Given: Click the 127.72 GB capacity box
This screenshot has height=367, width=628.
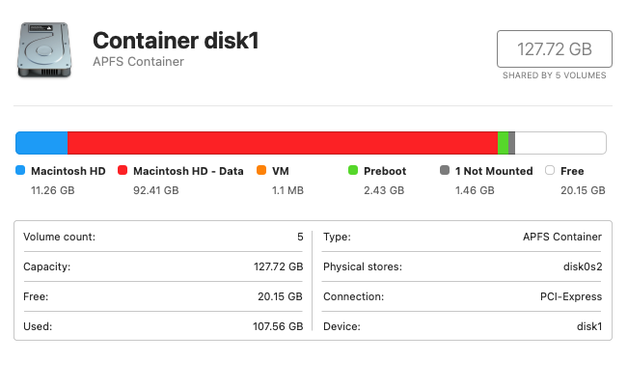Looking at the screenshot, I should 555,49.
